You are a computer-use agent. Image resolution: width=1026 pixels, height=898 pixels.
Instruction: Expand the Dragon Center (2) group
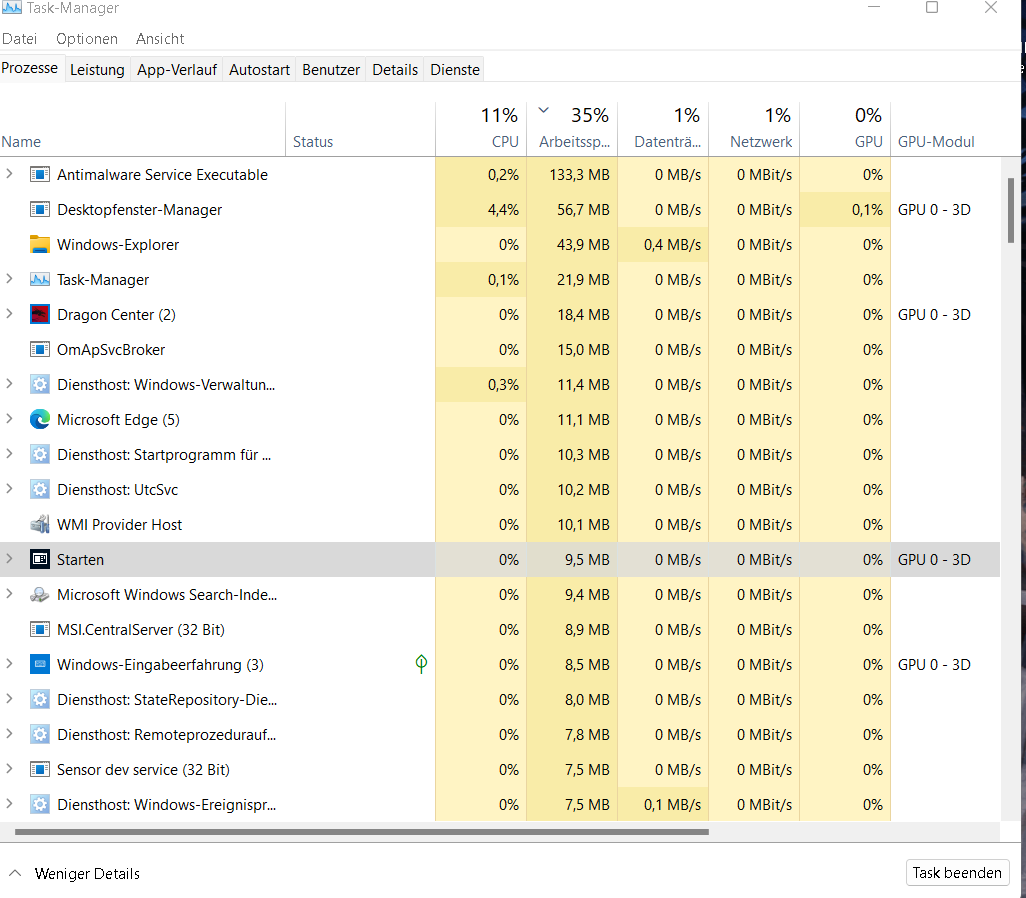pyautogui.click(x=10, y=314)
